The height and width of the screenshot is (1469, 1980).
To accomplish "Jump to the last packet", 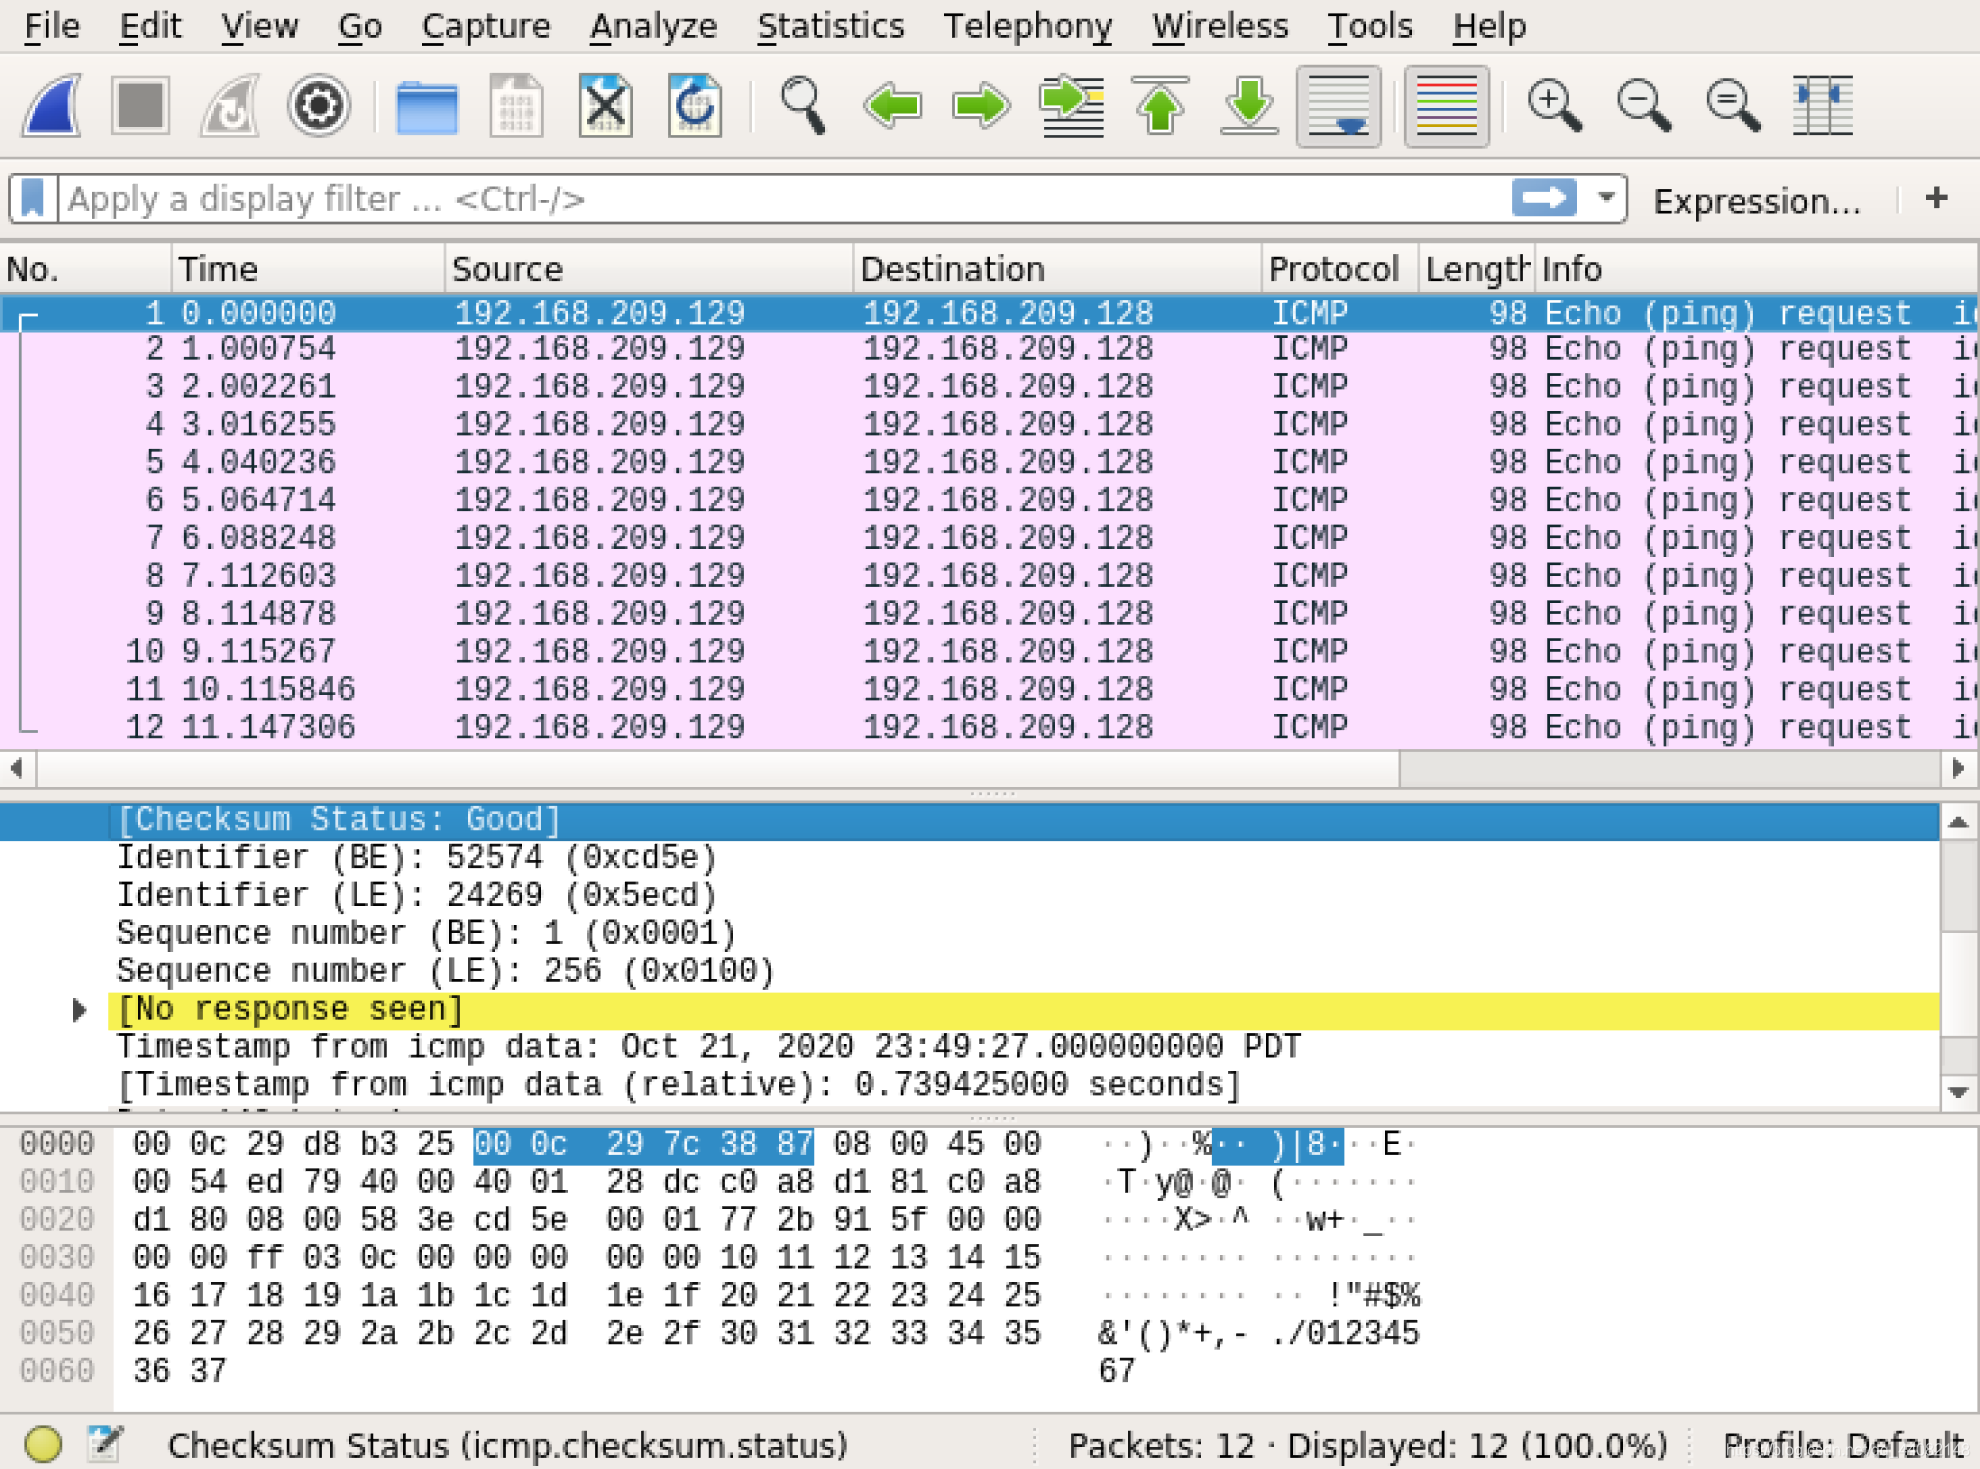I will (x=1249, y=106).
